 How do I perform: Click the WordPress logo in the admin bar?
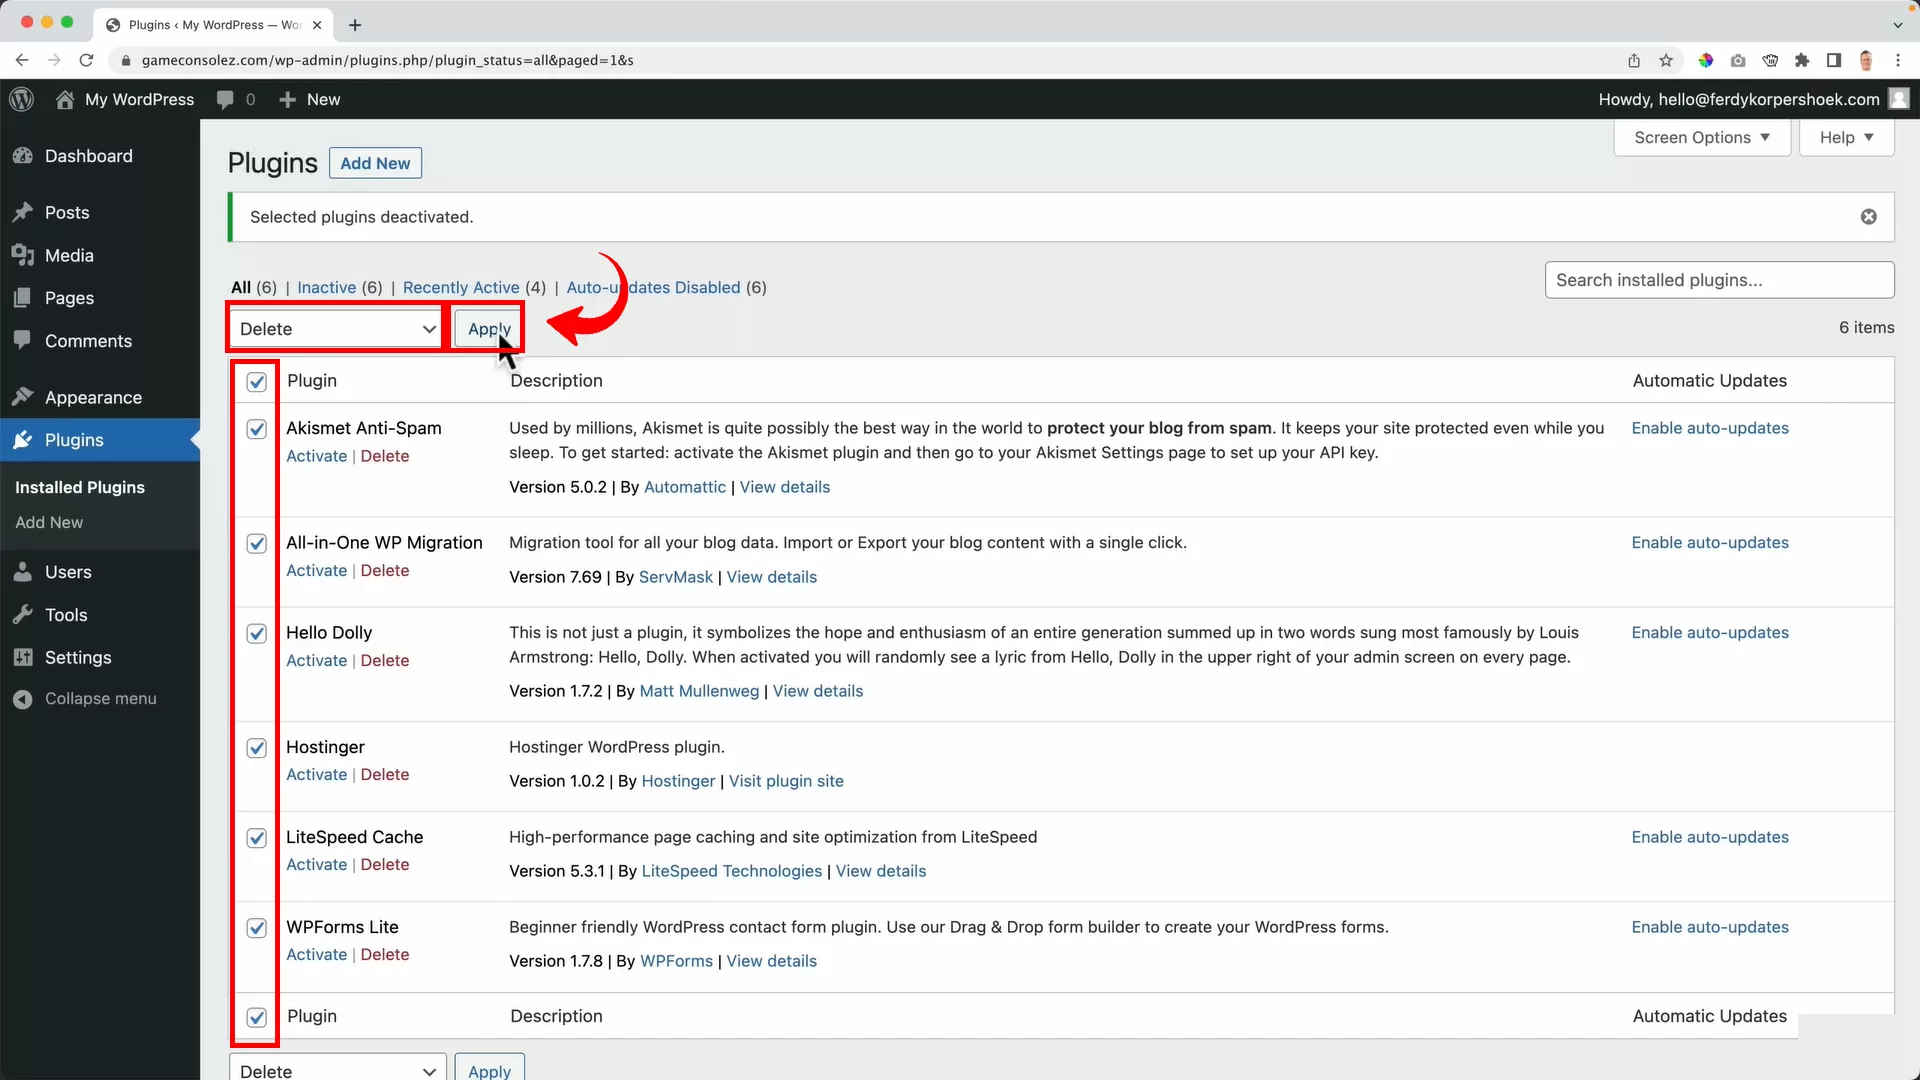[x=21, y=99]
